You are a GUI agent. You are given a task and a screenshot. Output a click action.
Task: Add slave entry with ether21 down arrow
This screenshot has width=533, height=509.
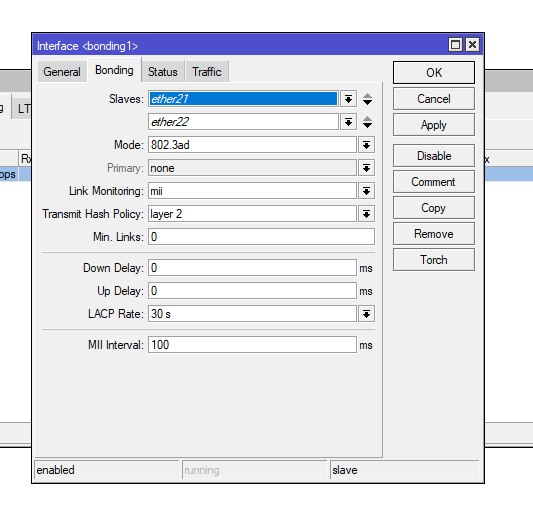pyautogui.click(x=367, y=102)
